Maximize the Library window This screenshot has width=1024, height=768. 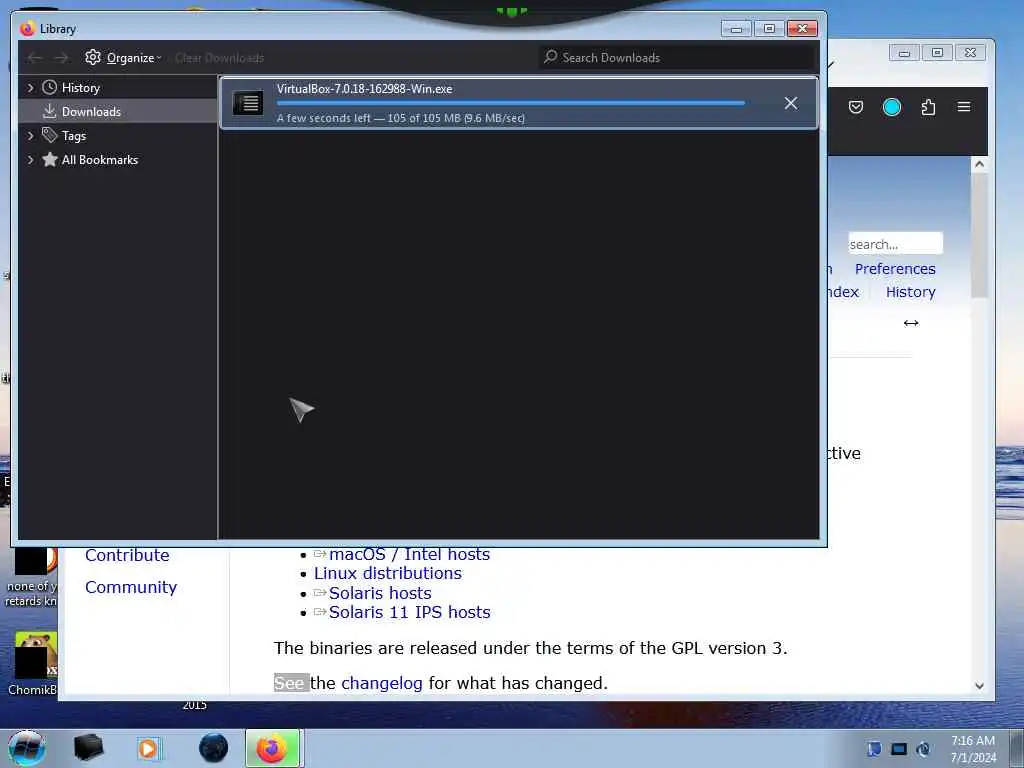coord(769,29)
